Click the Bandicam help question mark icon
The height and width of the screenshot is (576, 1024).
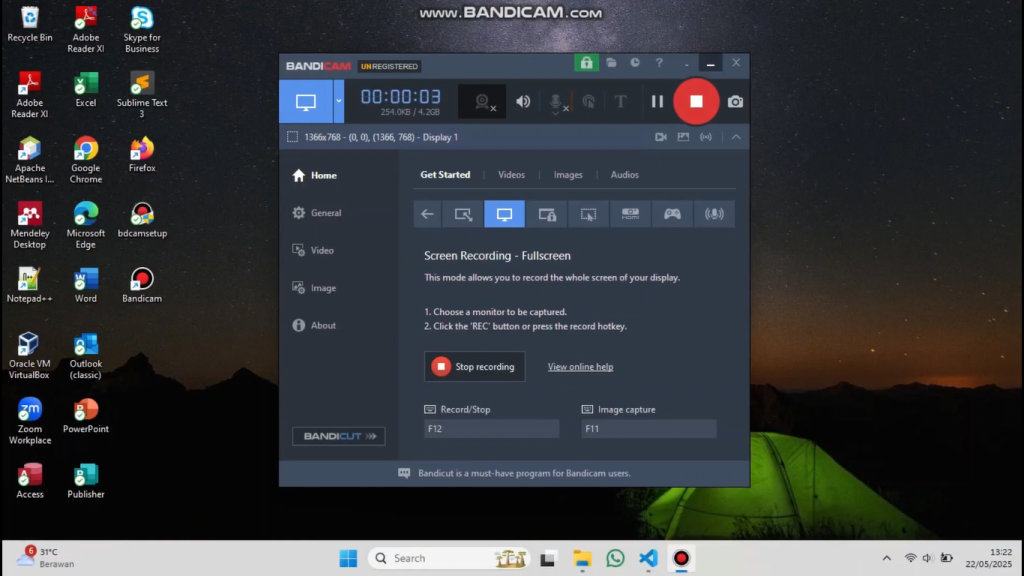659,63
